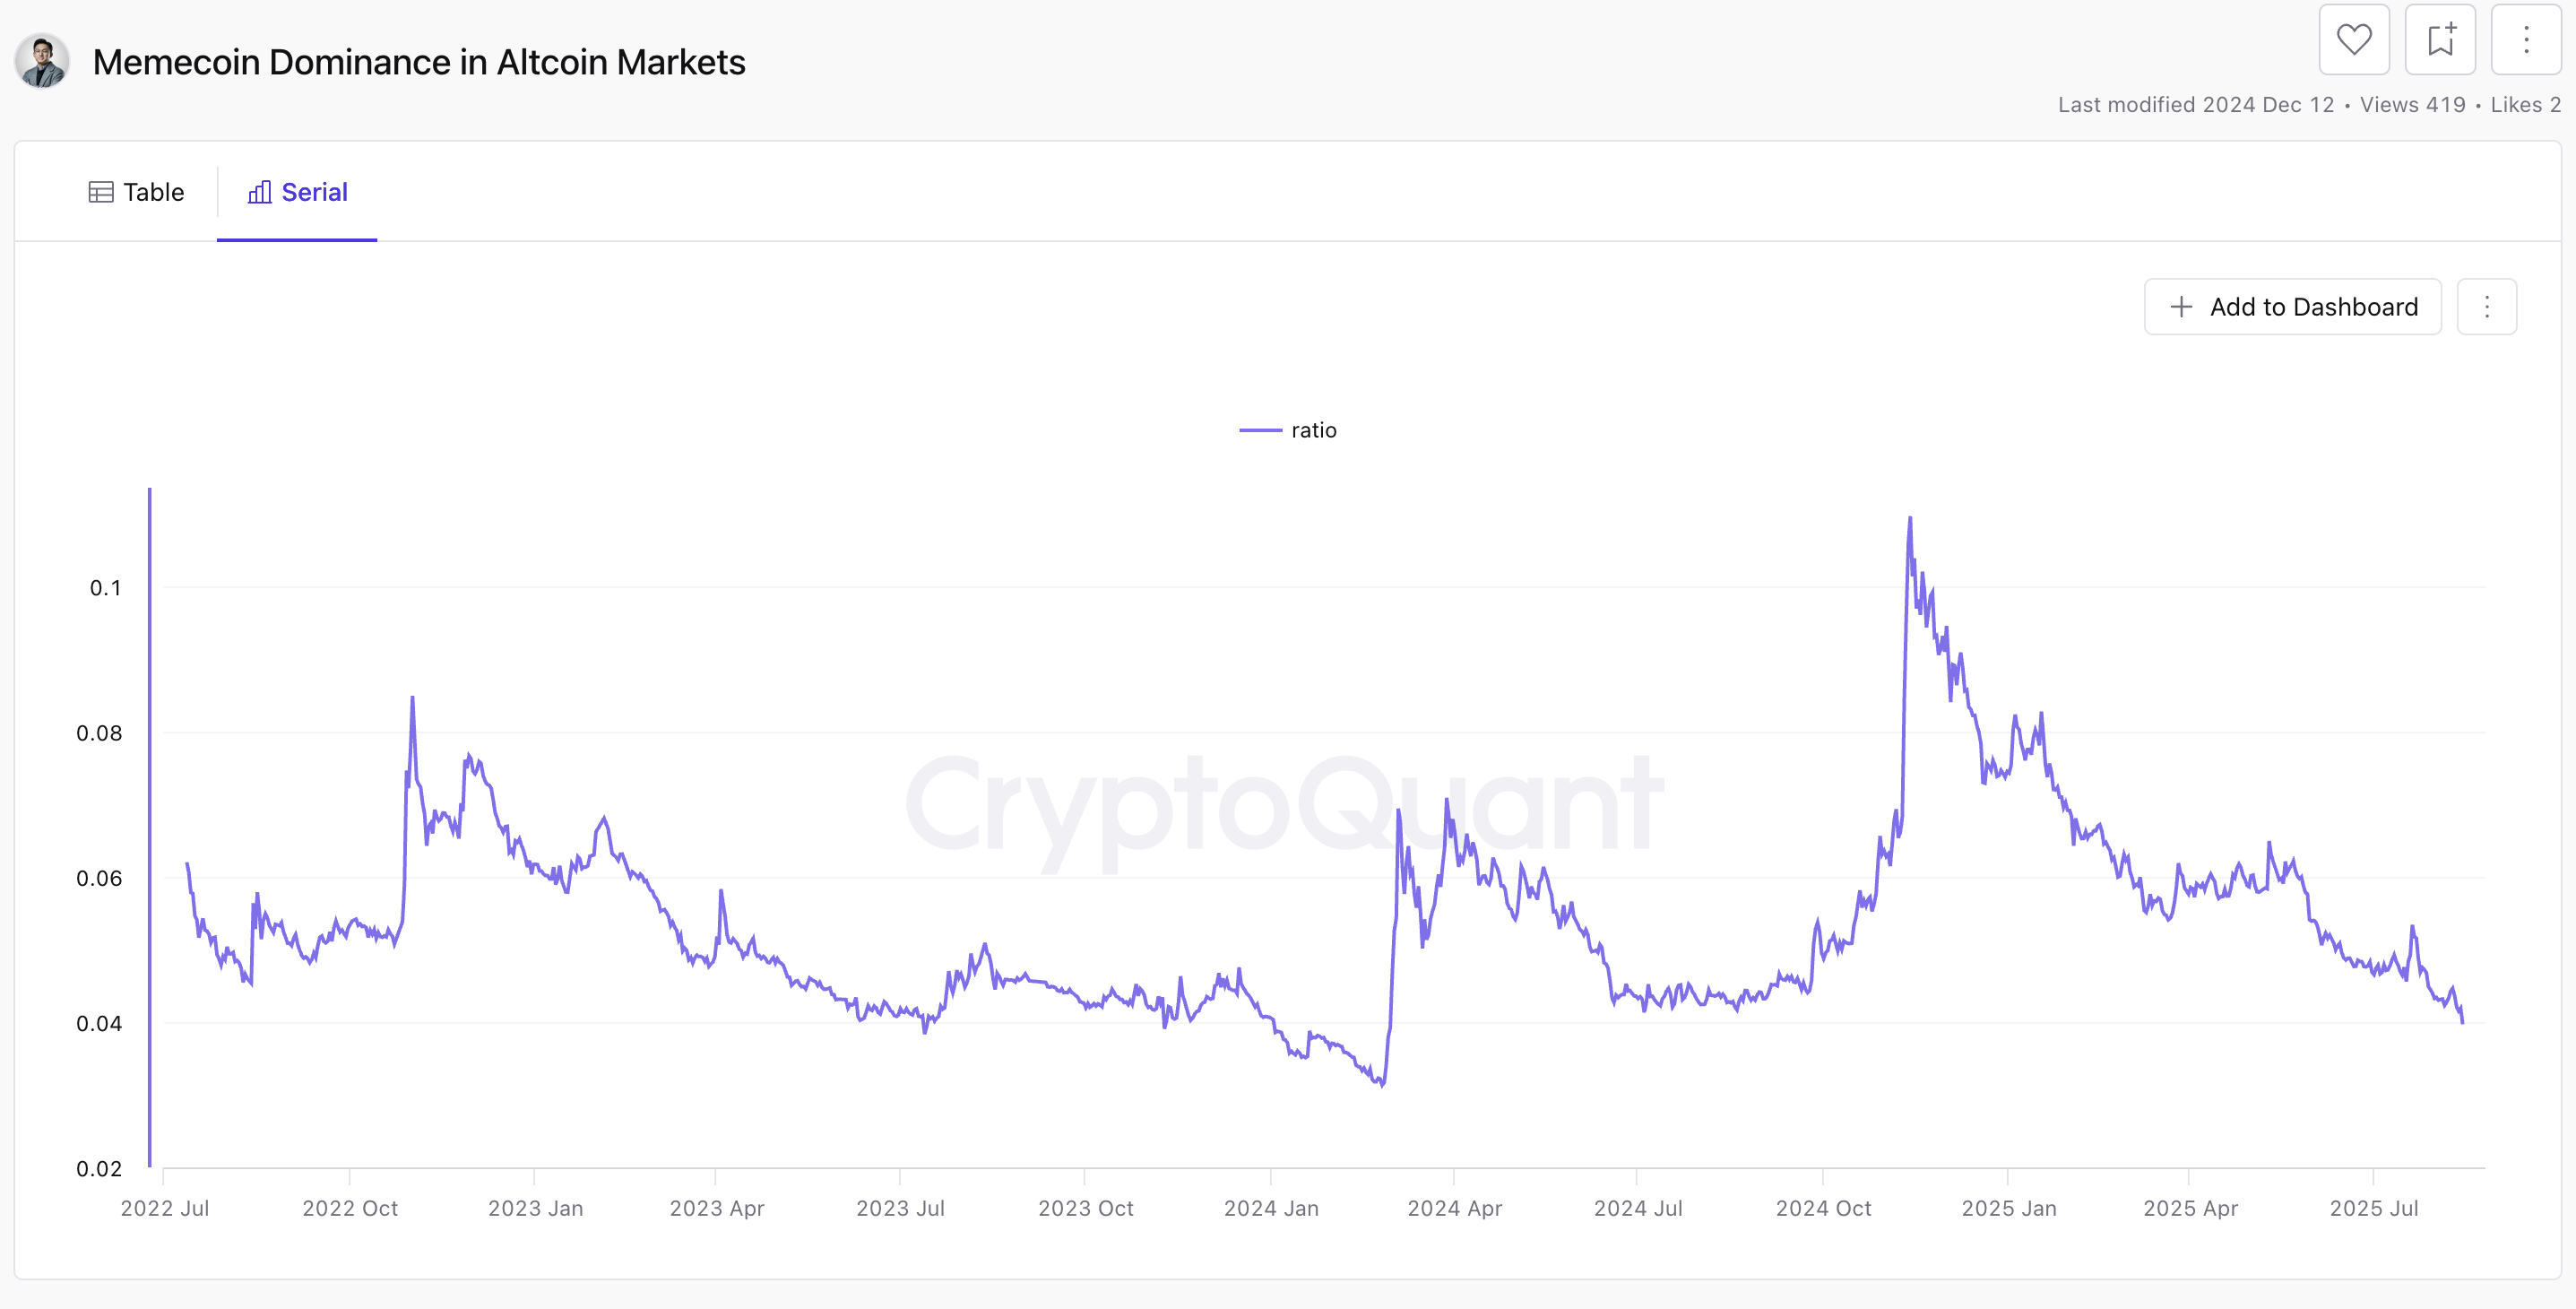The height and width of the screenshot is (1309, 2576).
Task: Open Memecoin Dominance in Altcoin Markets title link
Action: 419,61
